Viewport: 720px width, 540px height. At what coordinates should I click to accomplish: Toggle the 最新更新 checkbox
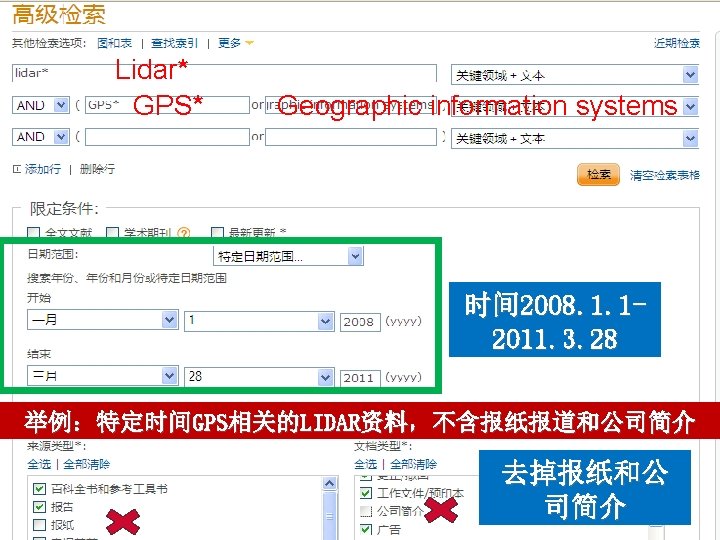tap(217, 233)
